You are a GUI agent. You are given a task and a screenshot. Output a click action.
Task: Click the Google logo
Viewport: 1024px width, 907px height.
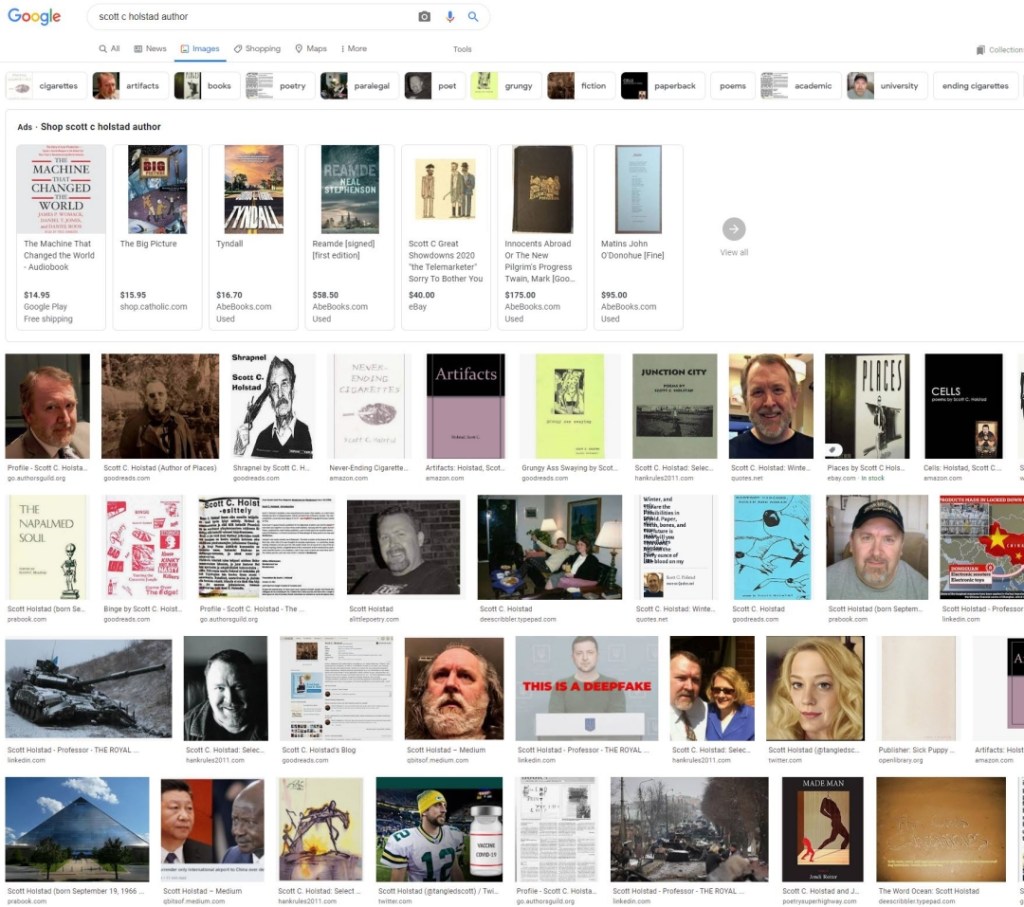pyautogui.click(x=35, y=17)
